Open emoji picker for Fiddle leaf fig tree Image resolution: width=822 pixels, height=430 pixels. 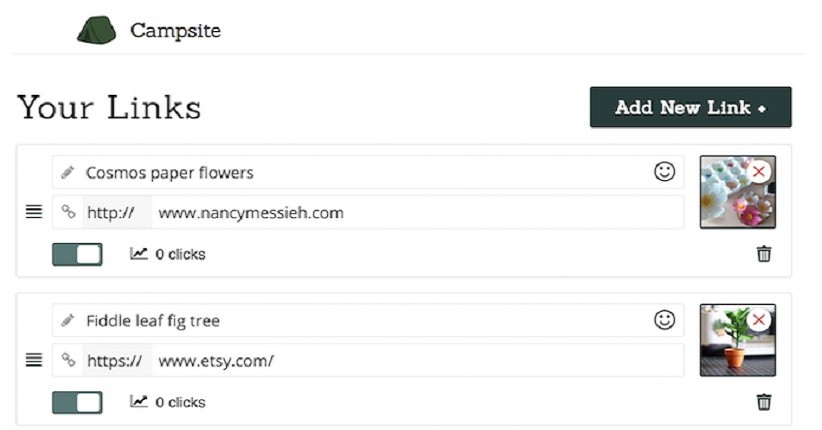[x=664, y=320]
